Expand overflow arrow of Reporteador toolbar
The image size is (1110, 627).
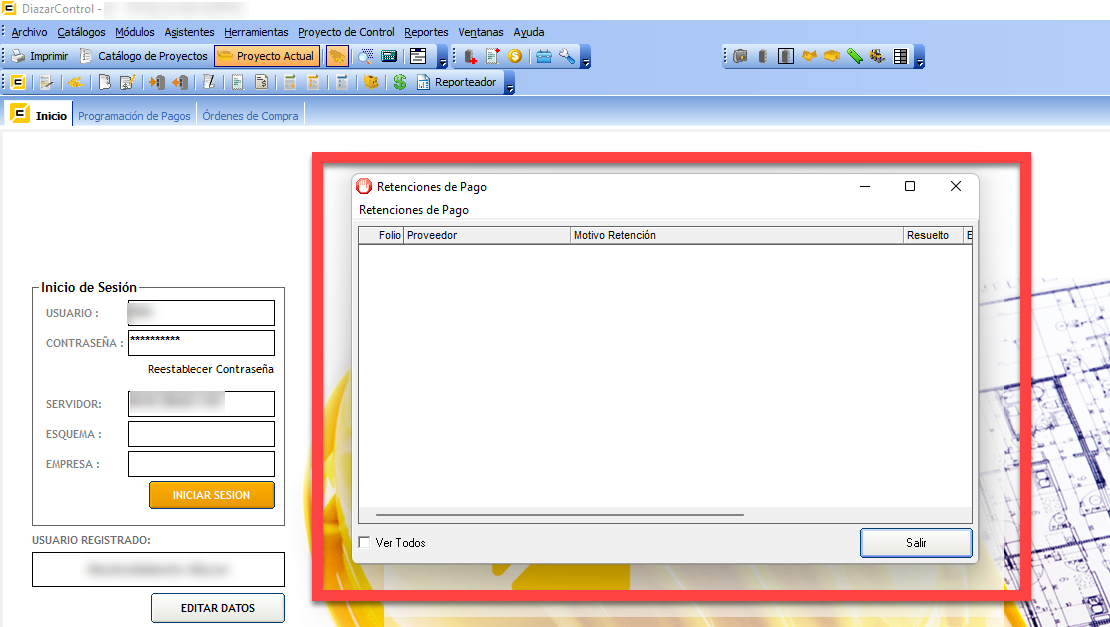click(510, 87)
